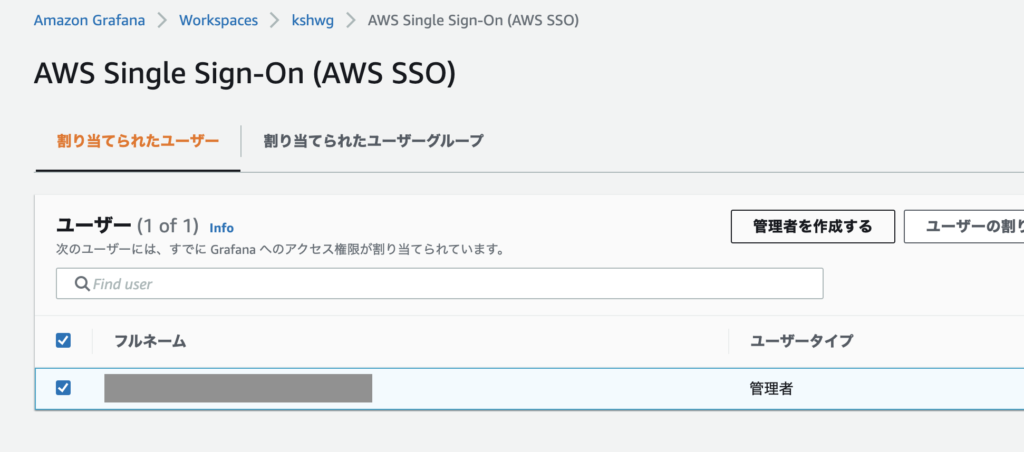Image resolution: width=1024 pixels, height=452 pixels.
Task: Click the redacted full name in user row
Action: [238, 388]
